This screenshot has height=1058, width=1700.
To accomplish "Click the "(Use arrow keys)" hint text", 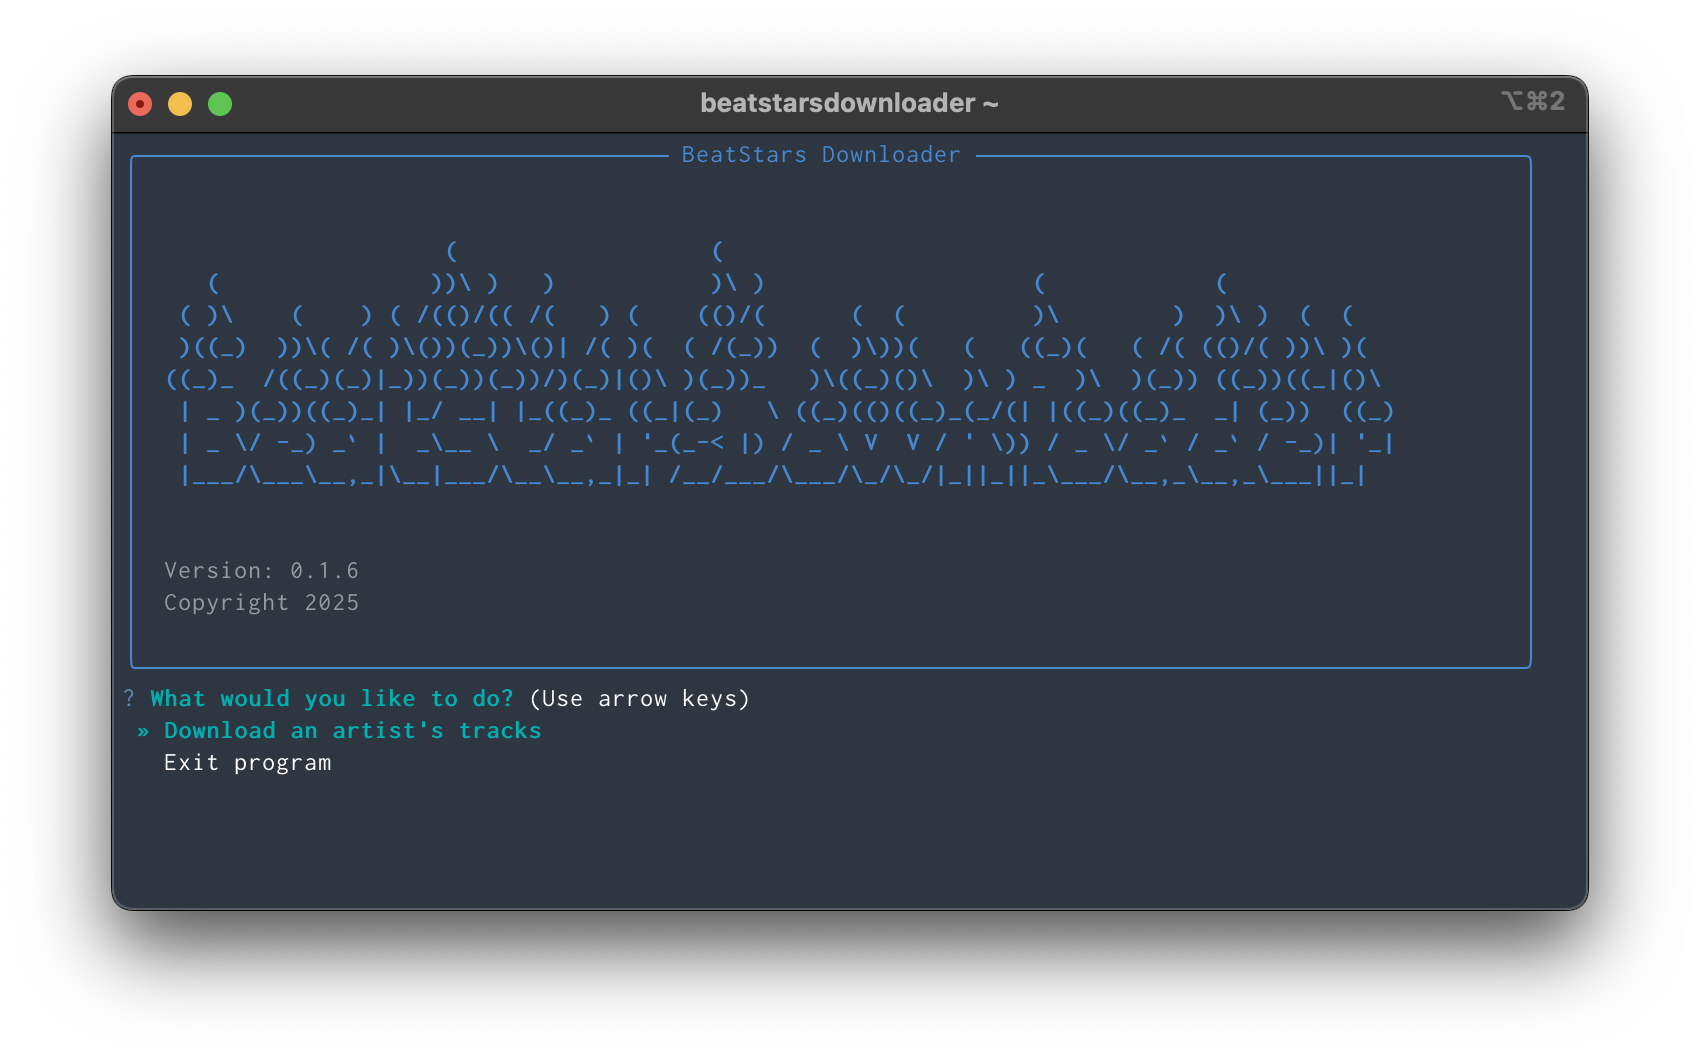I will click(639, 698).
